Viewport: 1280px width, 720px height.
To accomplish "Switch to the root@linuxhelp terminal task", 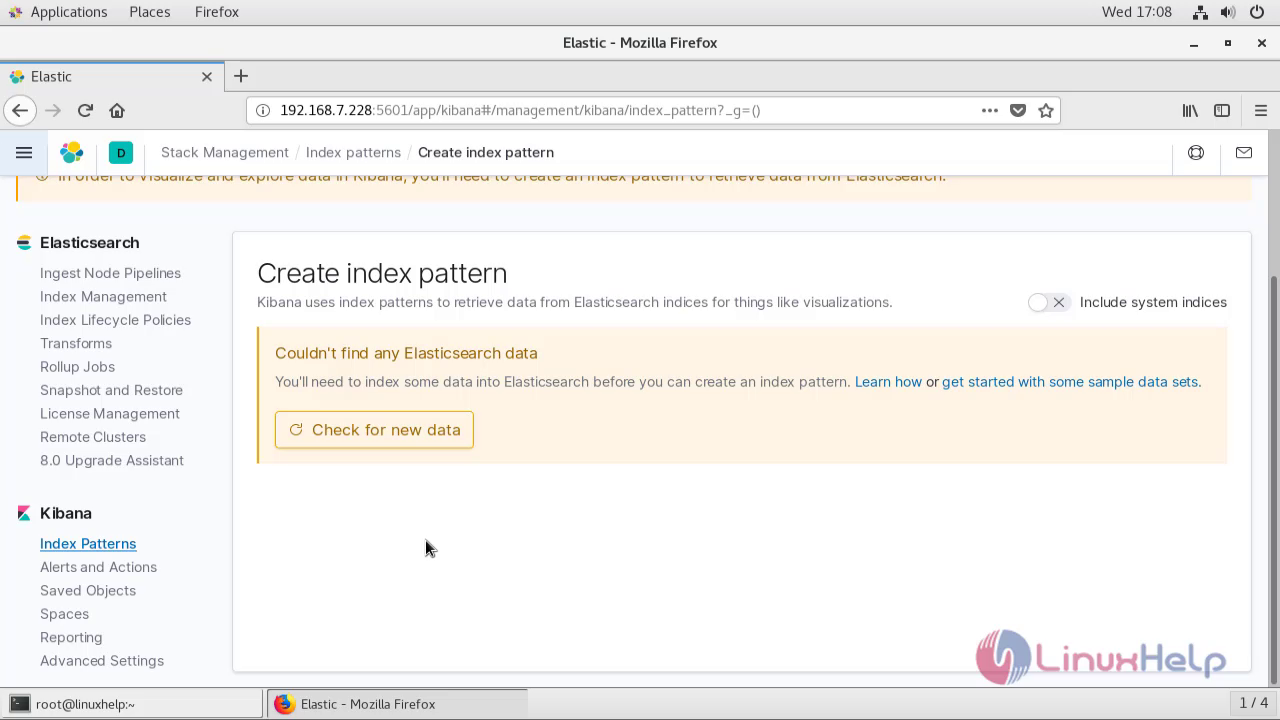I will [133, 704].
